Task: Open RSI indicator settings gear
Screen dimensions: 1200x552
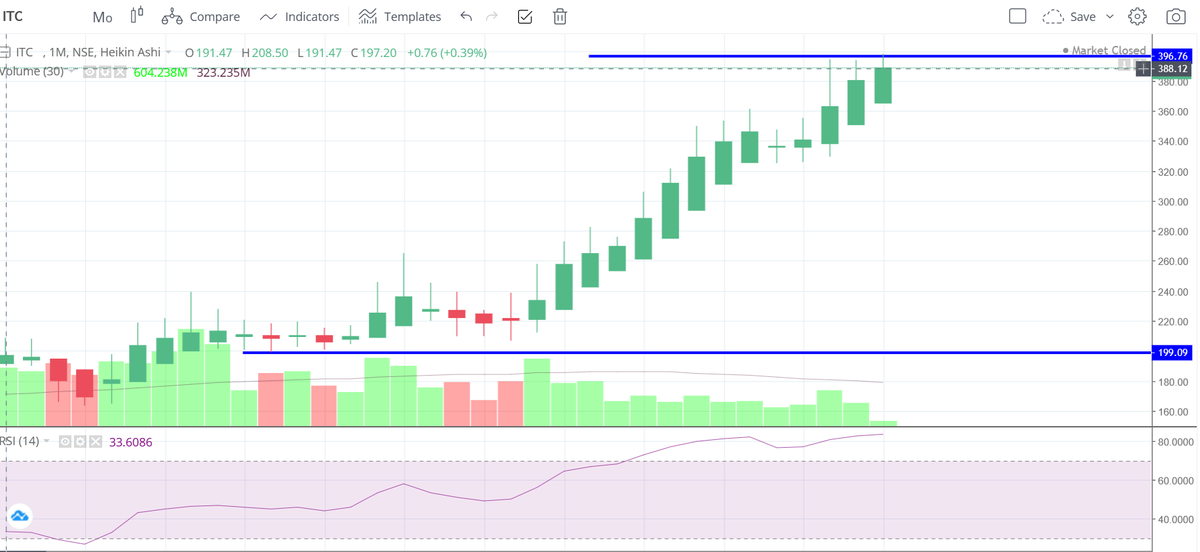Action: (x=80, y=441)
